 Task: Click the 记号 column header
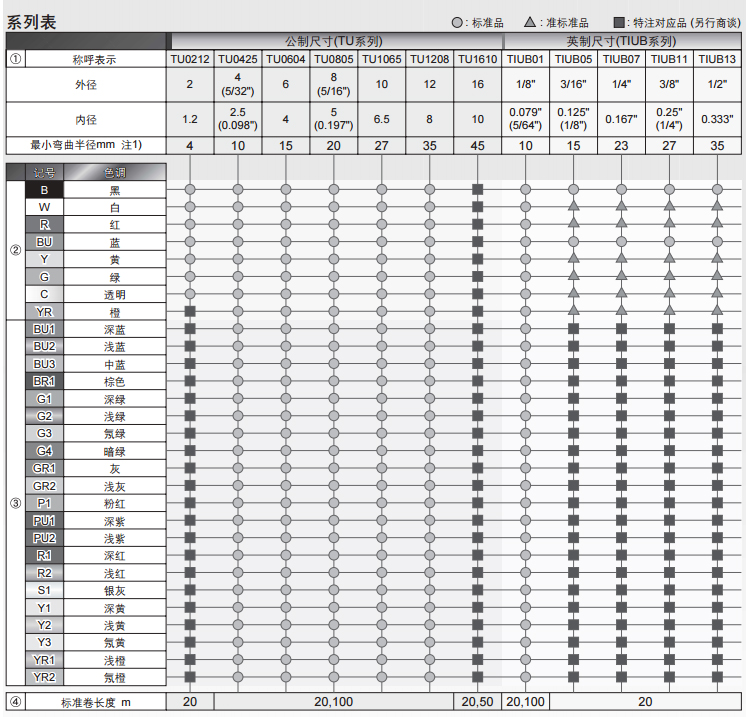click(44, 172)
